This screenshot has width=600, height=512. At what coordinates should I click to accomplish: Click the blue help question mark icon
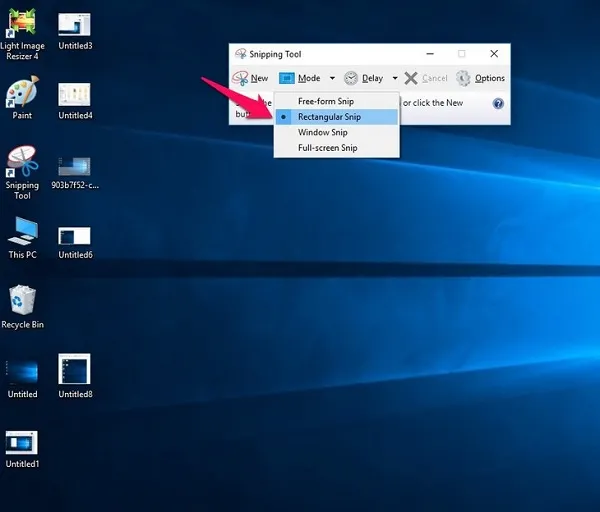point(498,103)
